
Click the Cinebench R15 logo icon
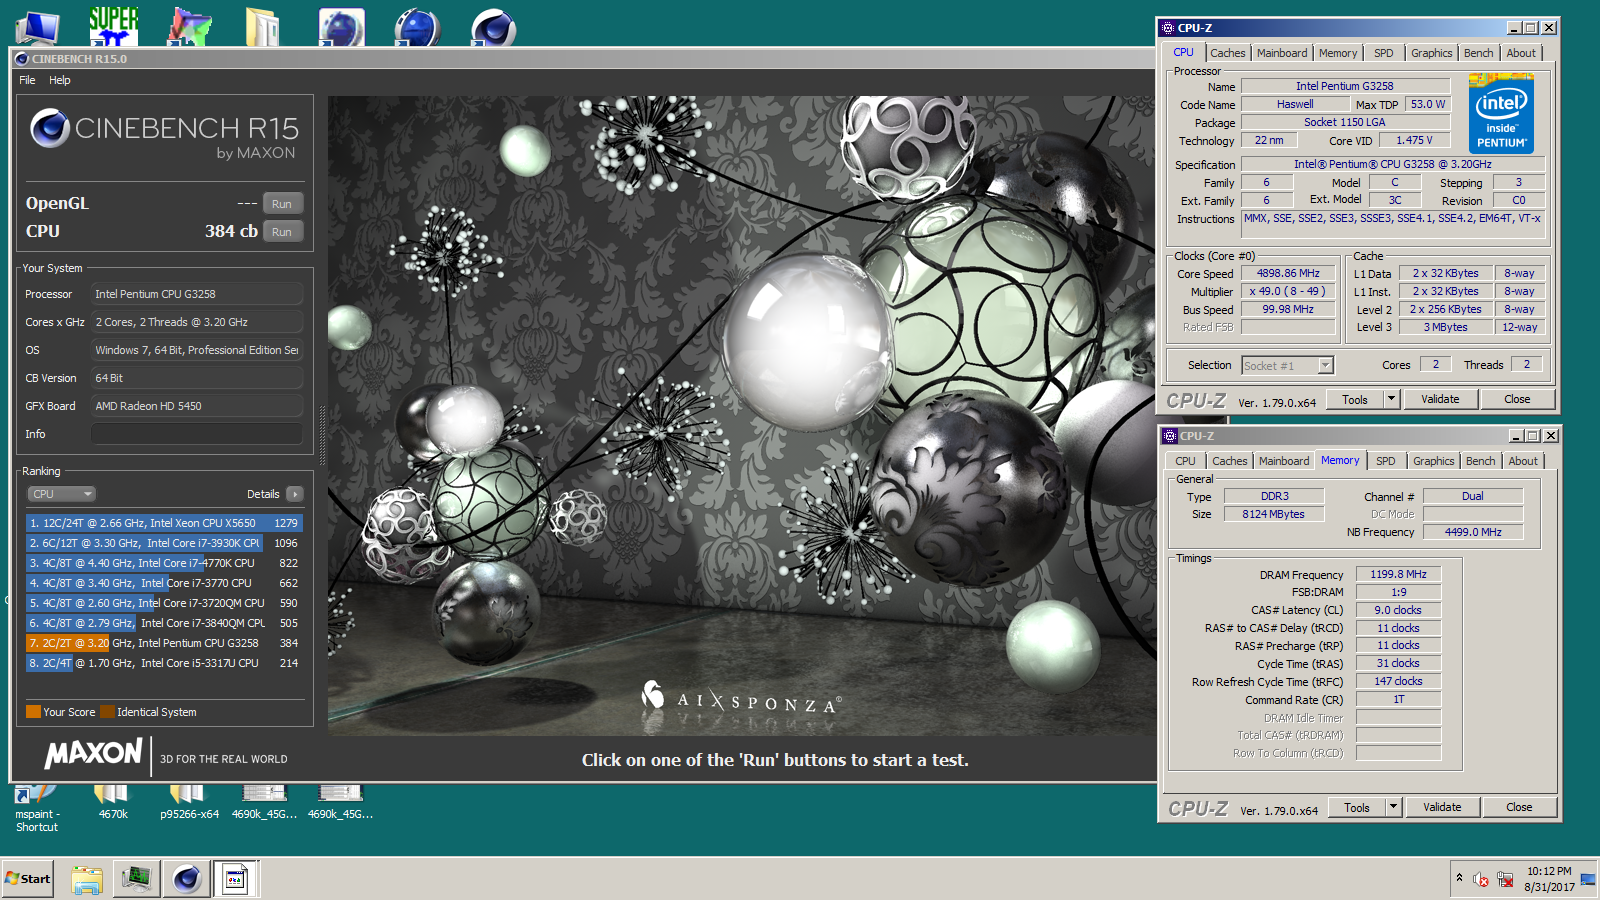[49, 128]
